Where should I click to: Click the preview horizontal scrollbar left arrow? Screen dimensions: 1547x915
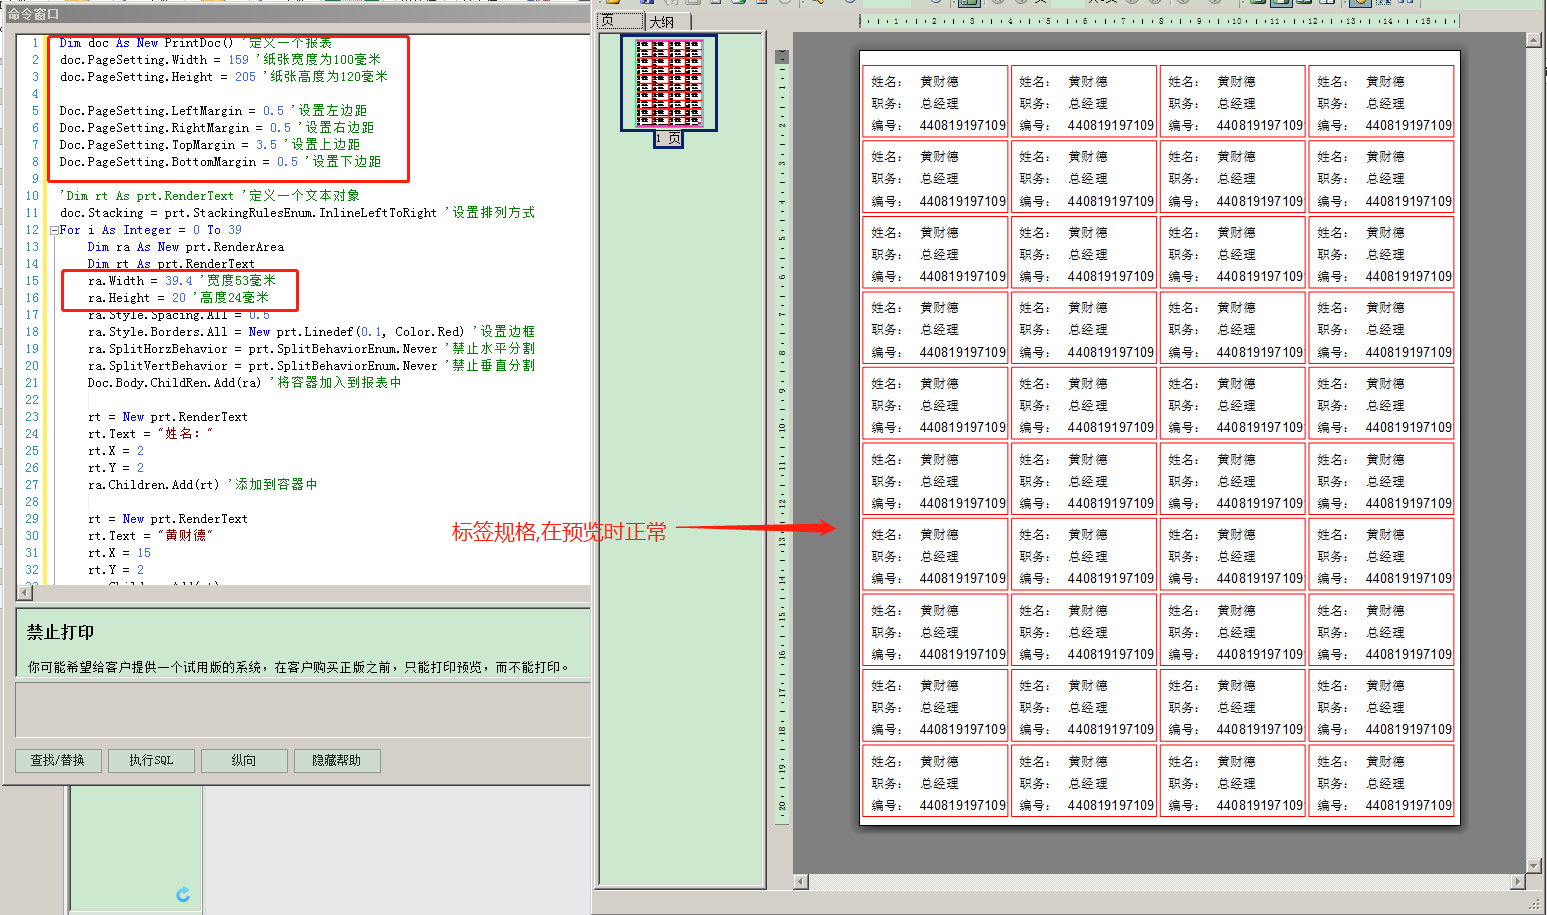[x=801, y=882]
